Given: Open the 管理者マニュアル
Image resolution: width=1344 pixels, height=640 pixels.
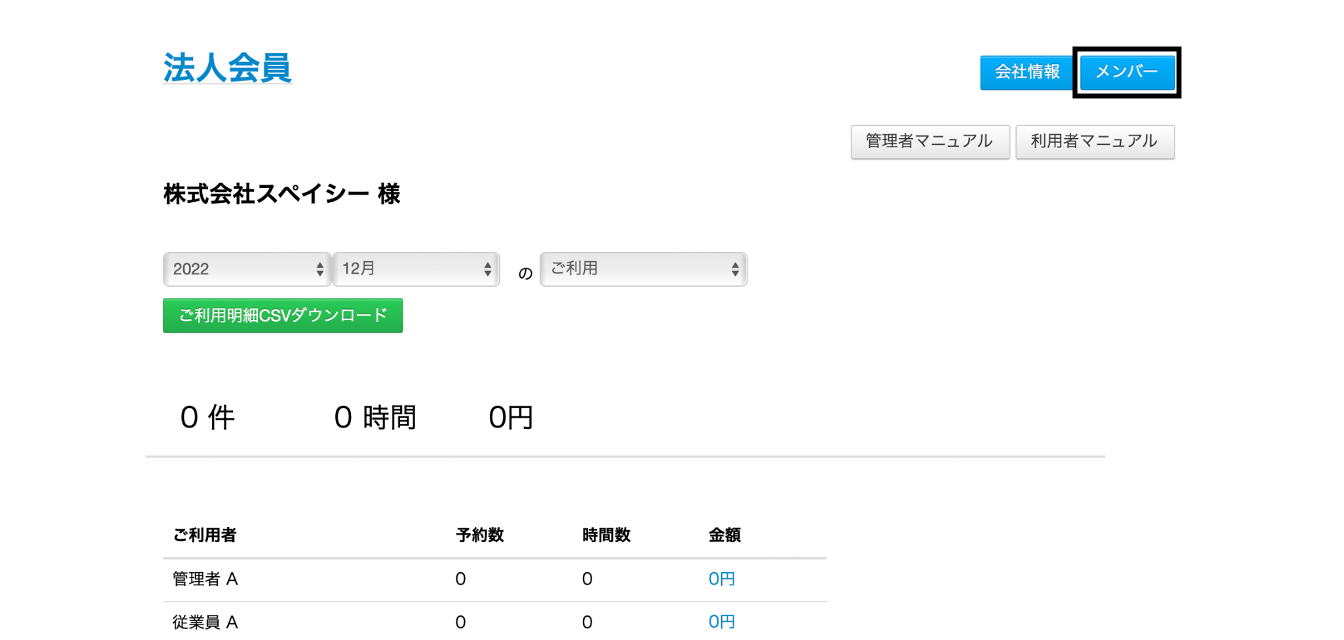Looking at the screenshot, I should coord(929,142).
